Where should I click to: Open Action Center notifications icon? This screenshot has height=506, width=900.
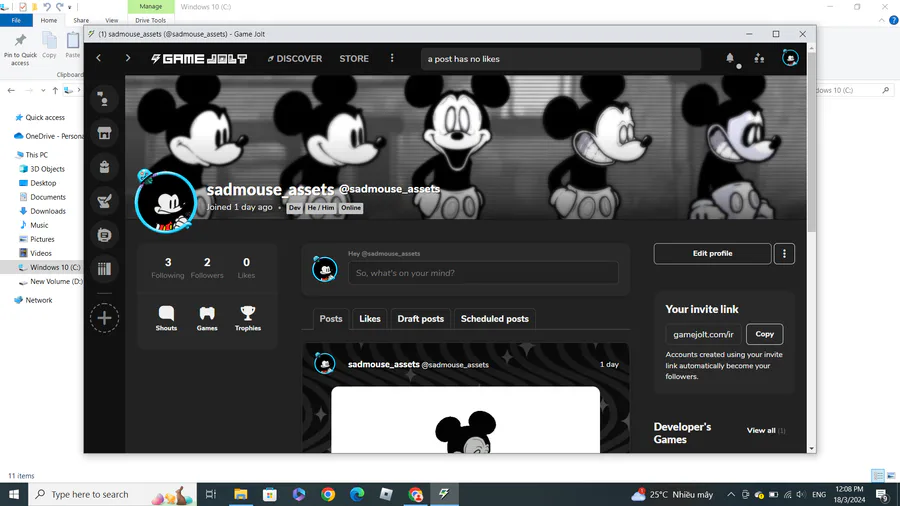tap(883, 494)
